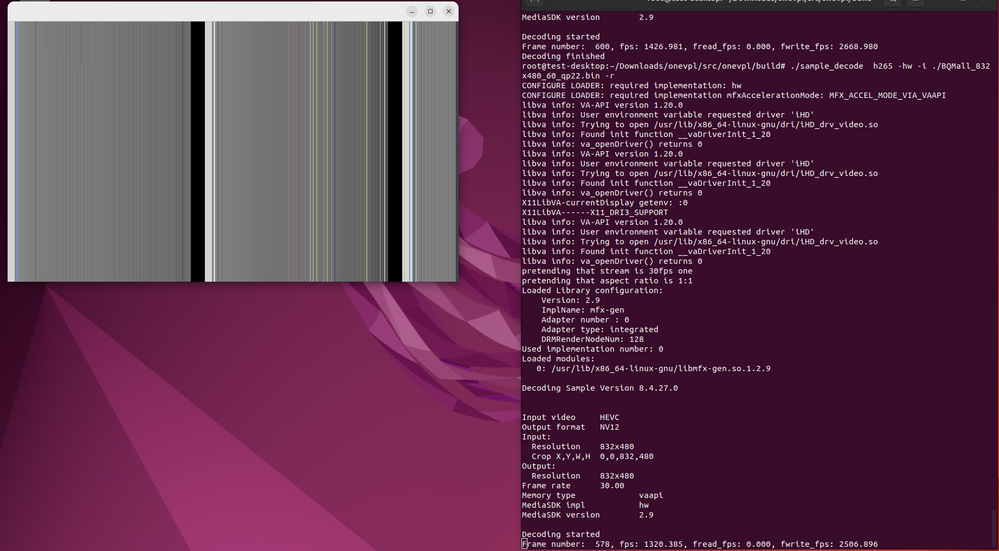Maximize the video render window

[x=430, y=11]
